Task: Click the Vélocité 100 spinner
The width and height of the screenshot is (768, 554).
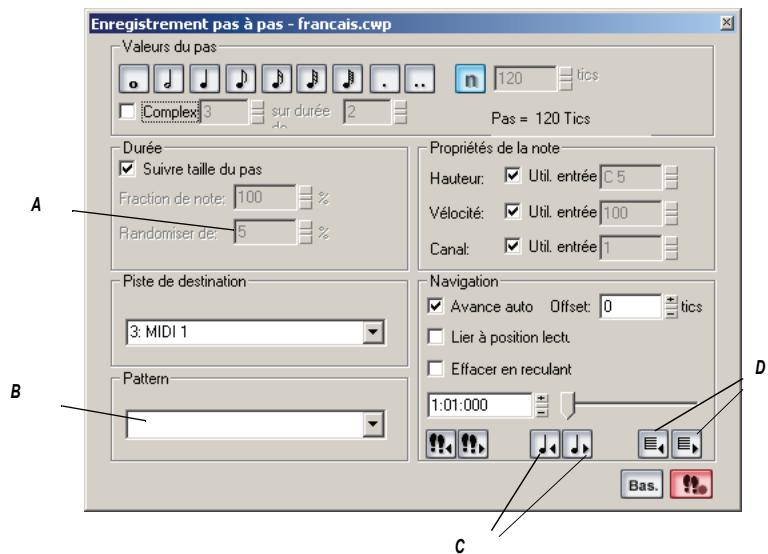Action: (671, 213)
